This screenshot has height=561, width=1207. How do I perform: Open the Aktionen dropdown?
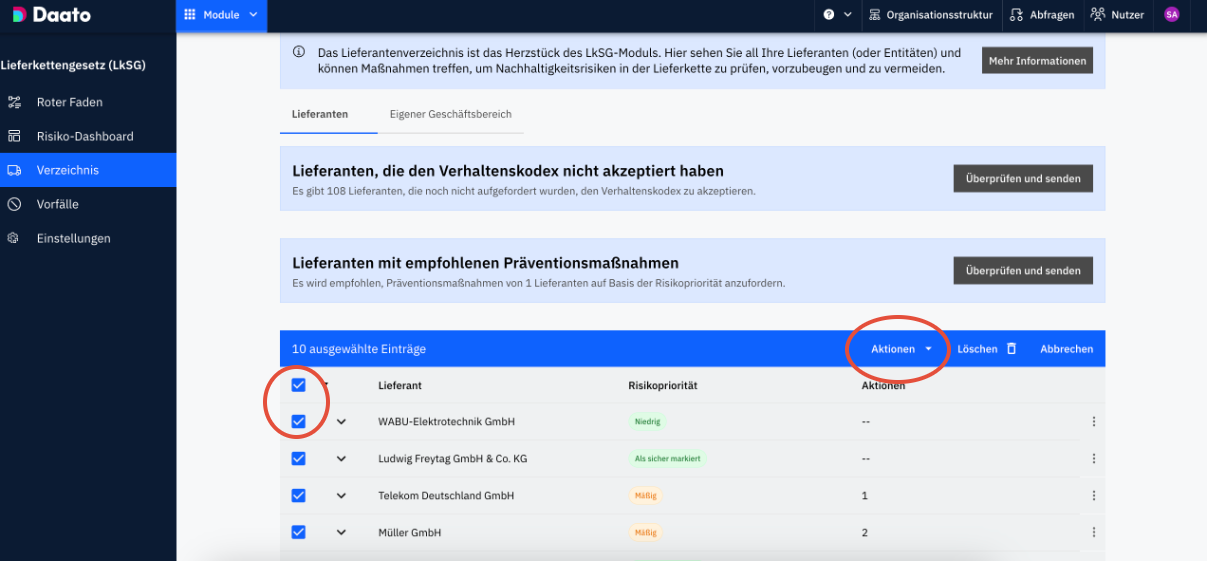tap(901, 349)
